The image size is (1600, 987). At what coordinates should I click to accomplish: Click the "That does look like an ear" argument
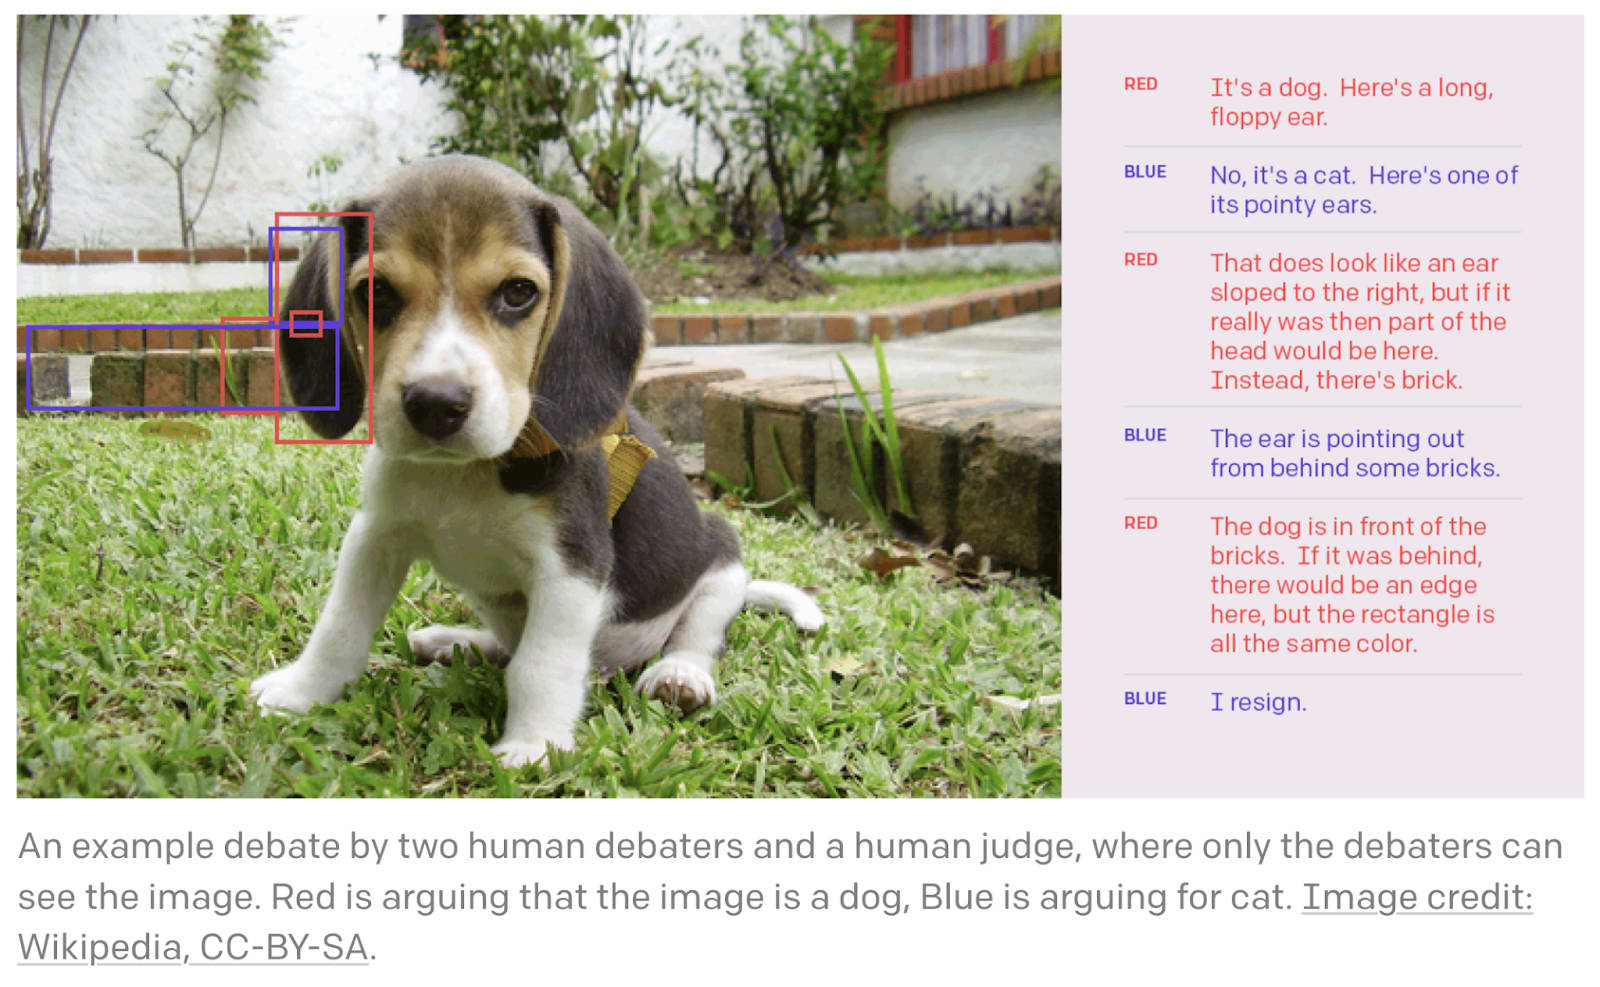coord(1360,321)
